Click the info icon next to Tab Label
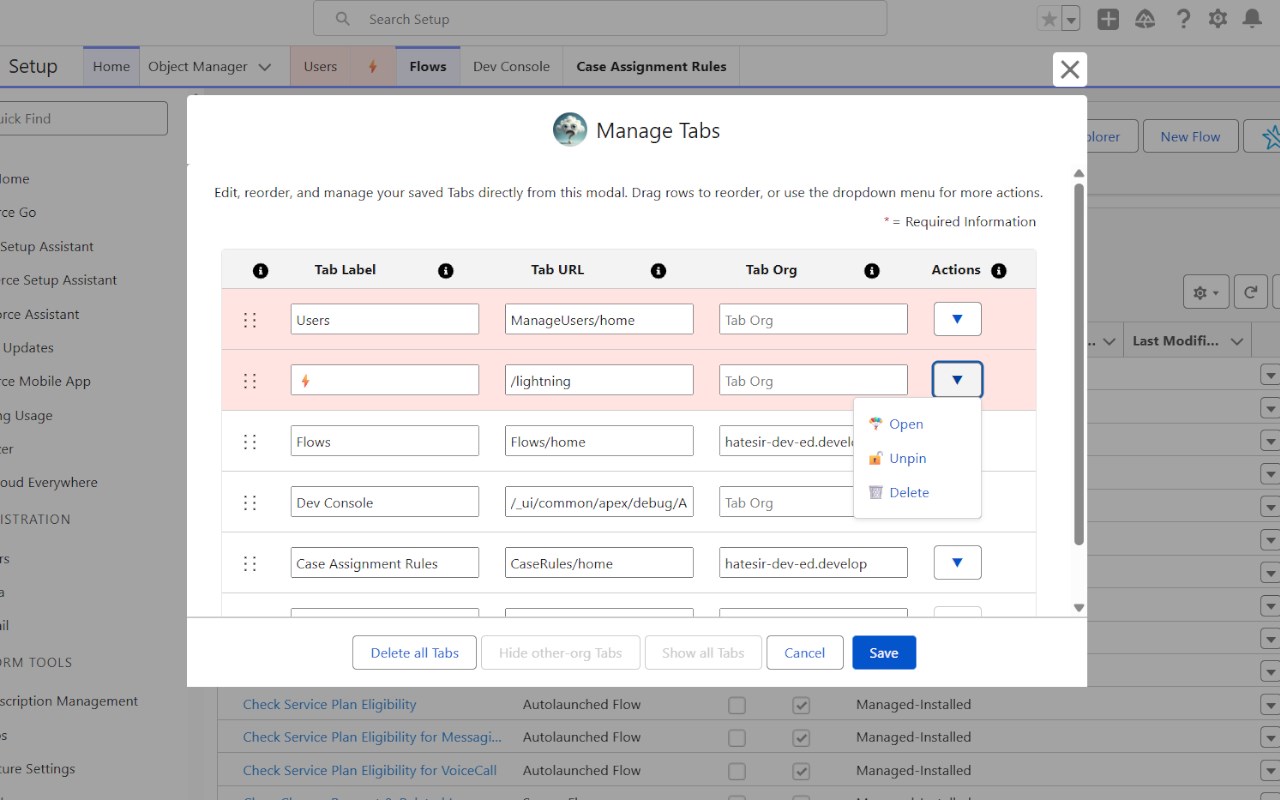1280x800 pixels. (x=446, y=270)
